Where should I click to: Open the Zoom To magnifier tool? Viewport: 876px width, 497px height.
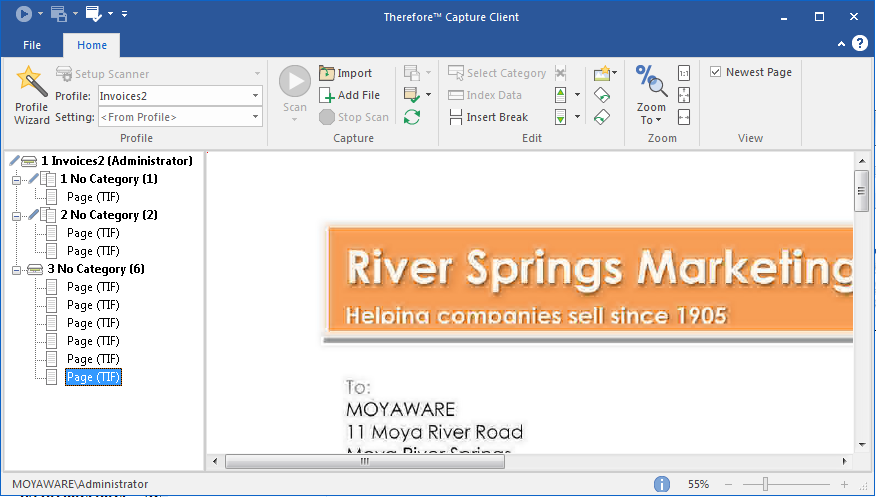[651, 95]
